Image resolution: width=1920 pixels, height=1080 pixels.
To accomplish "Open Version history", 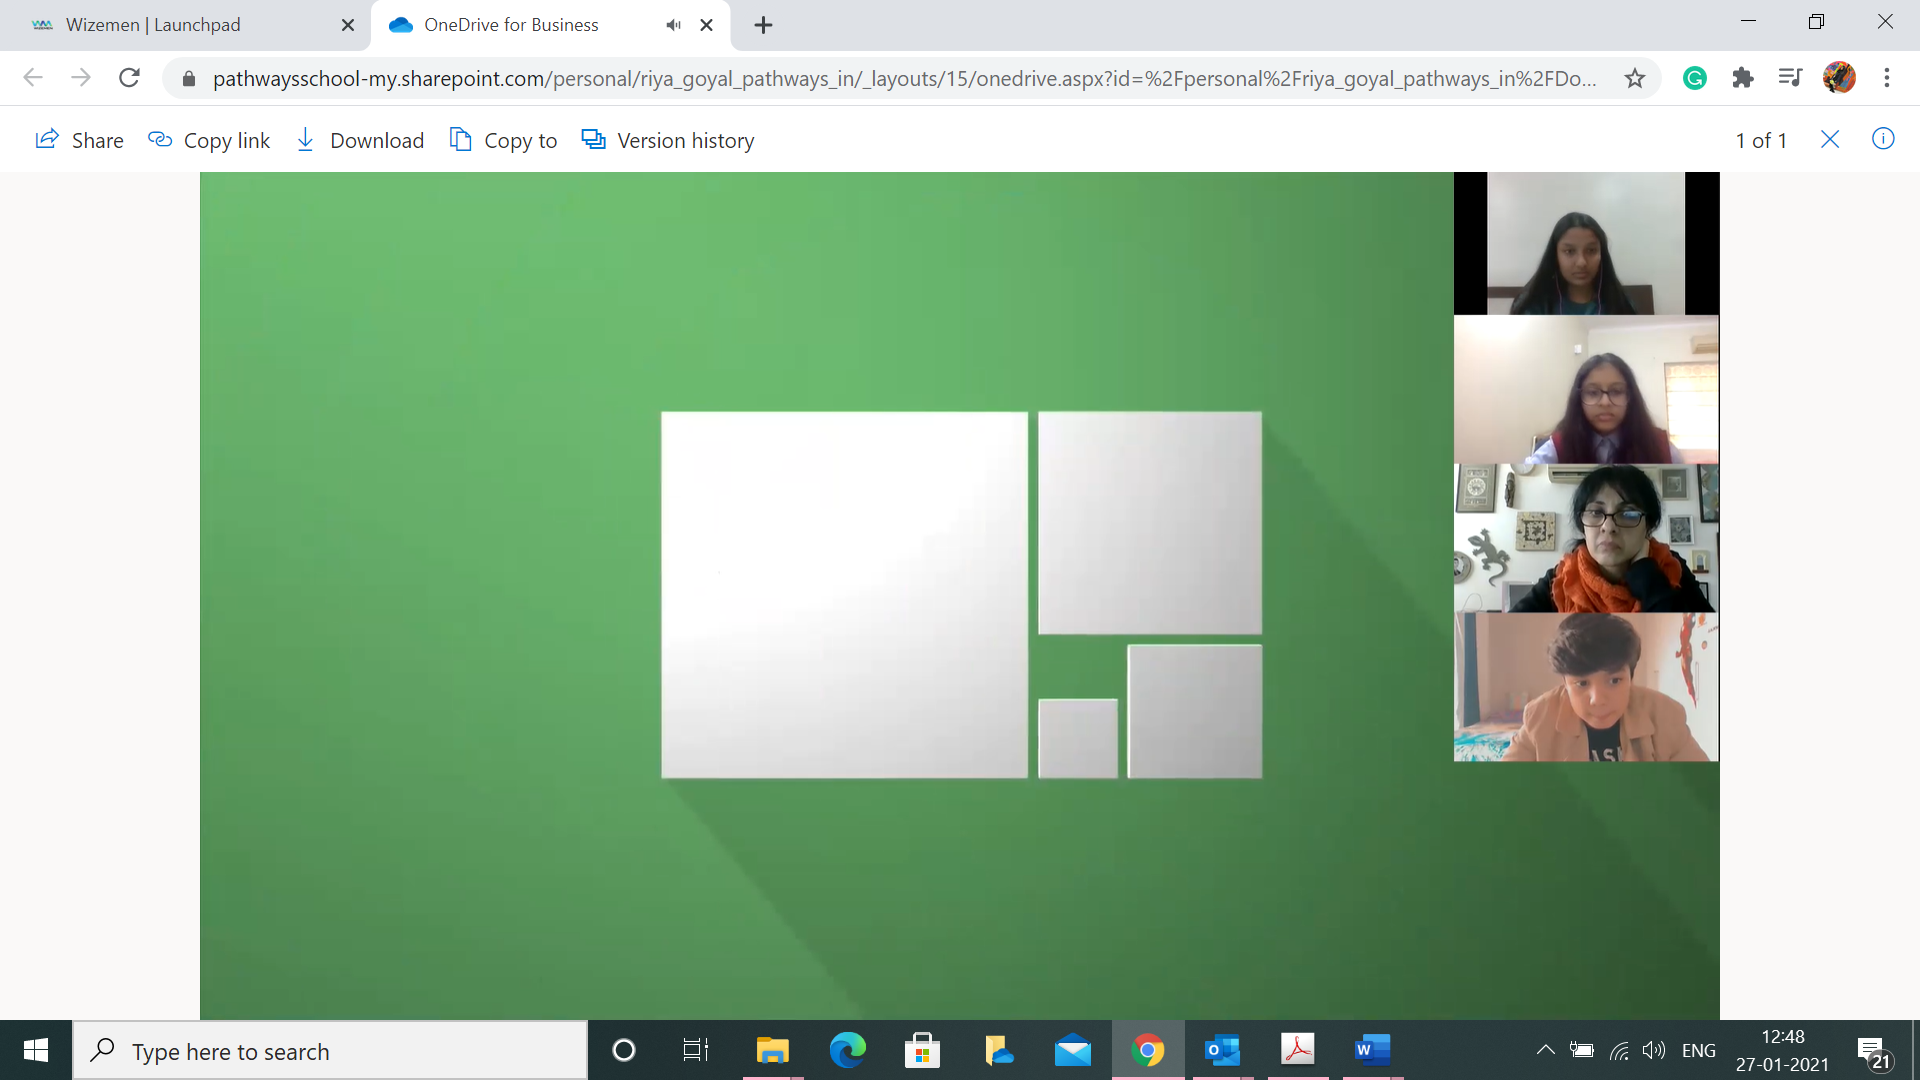I will tap(668, 140).
